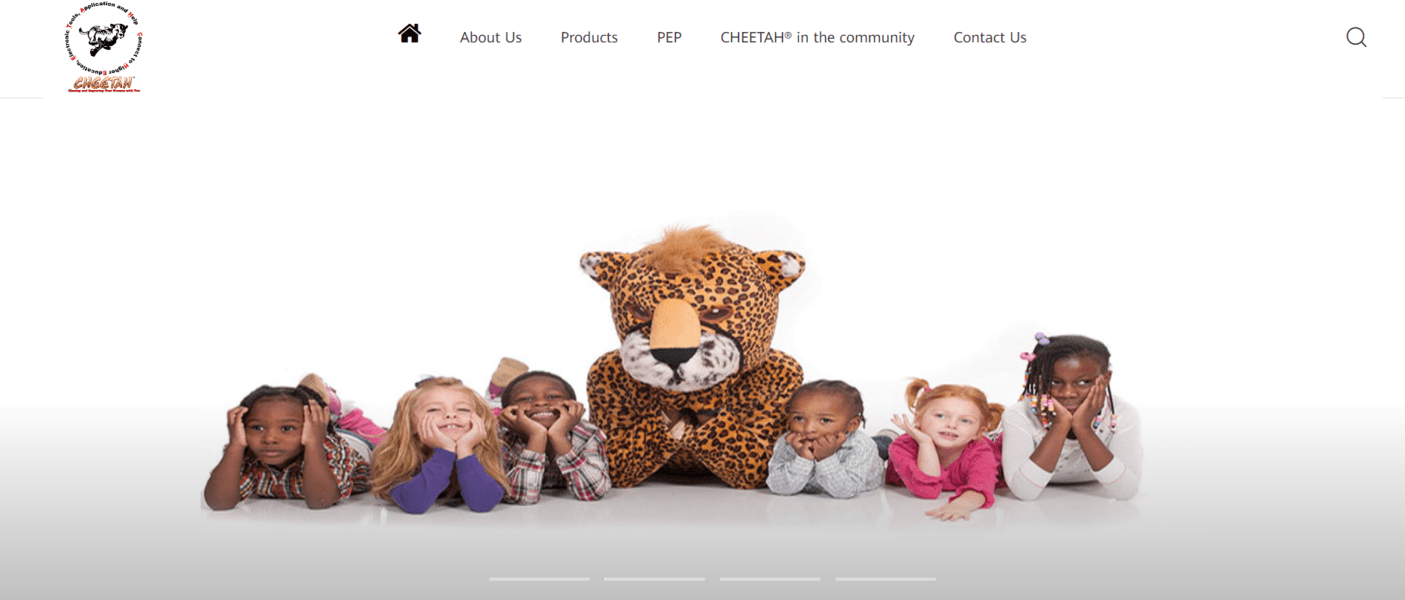Click the smiling boy in the plaid shirt
The width and height of the screenshot is (1405, 600).
pyautogui.click(x=550, y=436)
